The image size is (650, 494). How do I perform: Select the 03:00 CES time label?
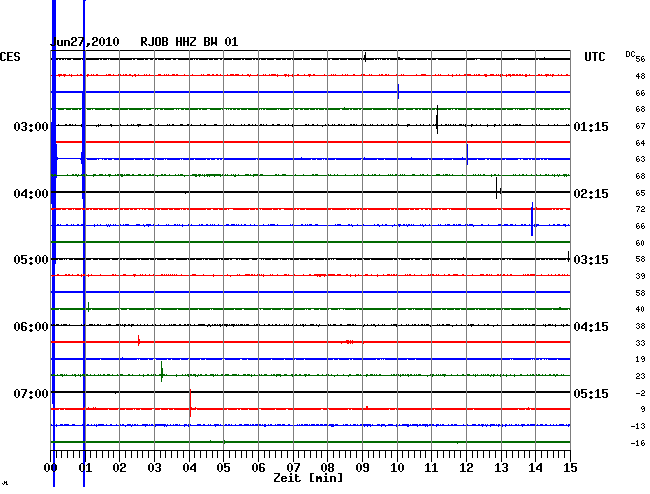(x=31, y=126)
